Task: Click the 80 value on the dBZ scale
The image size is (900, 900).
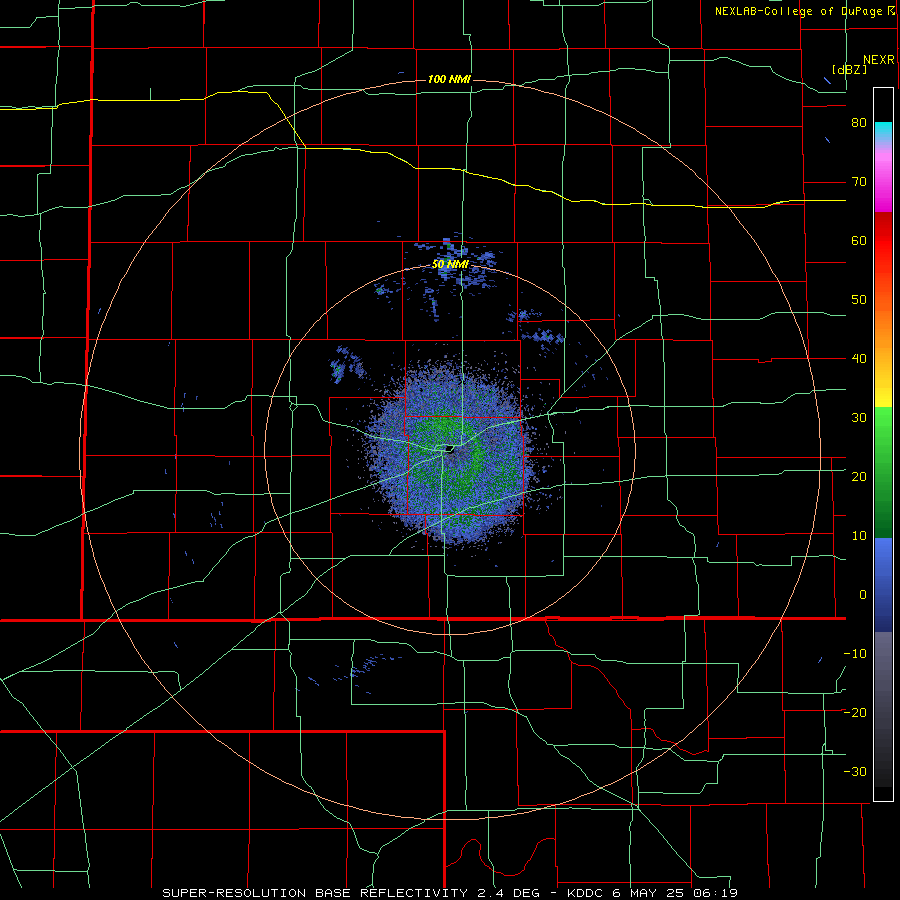Action: click(x=859, y=123)
